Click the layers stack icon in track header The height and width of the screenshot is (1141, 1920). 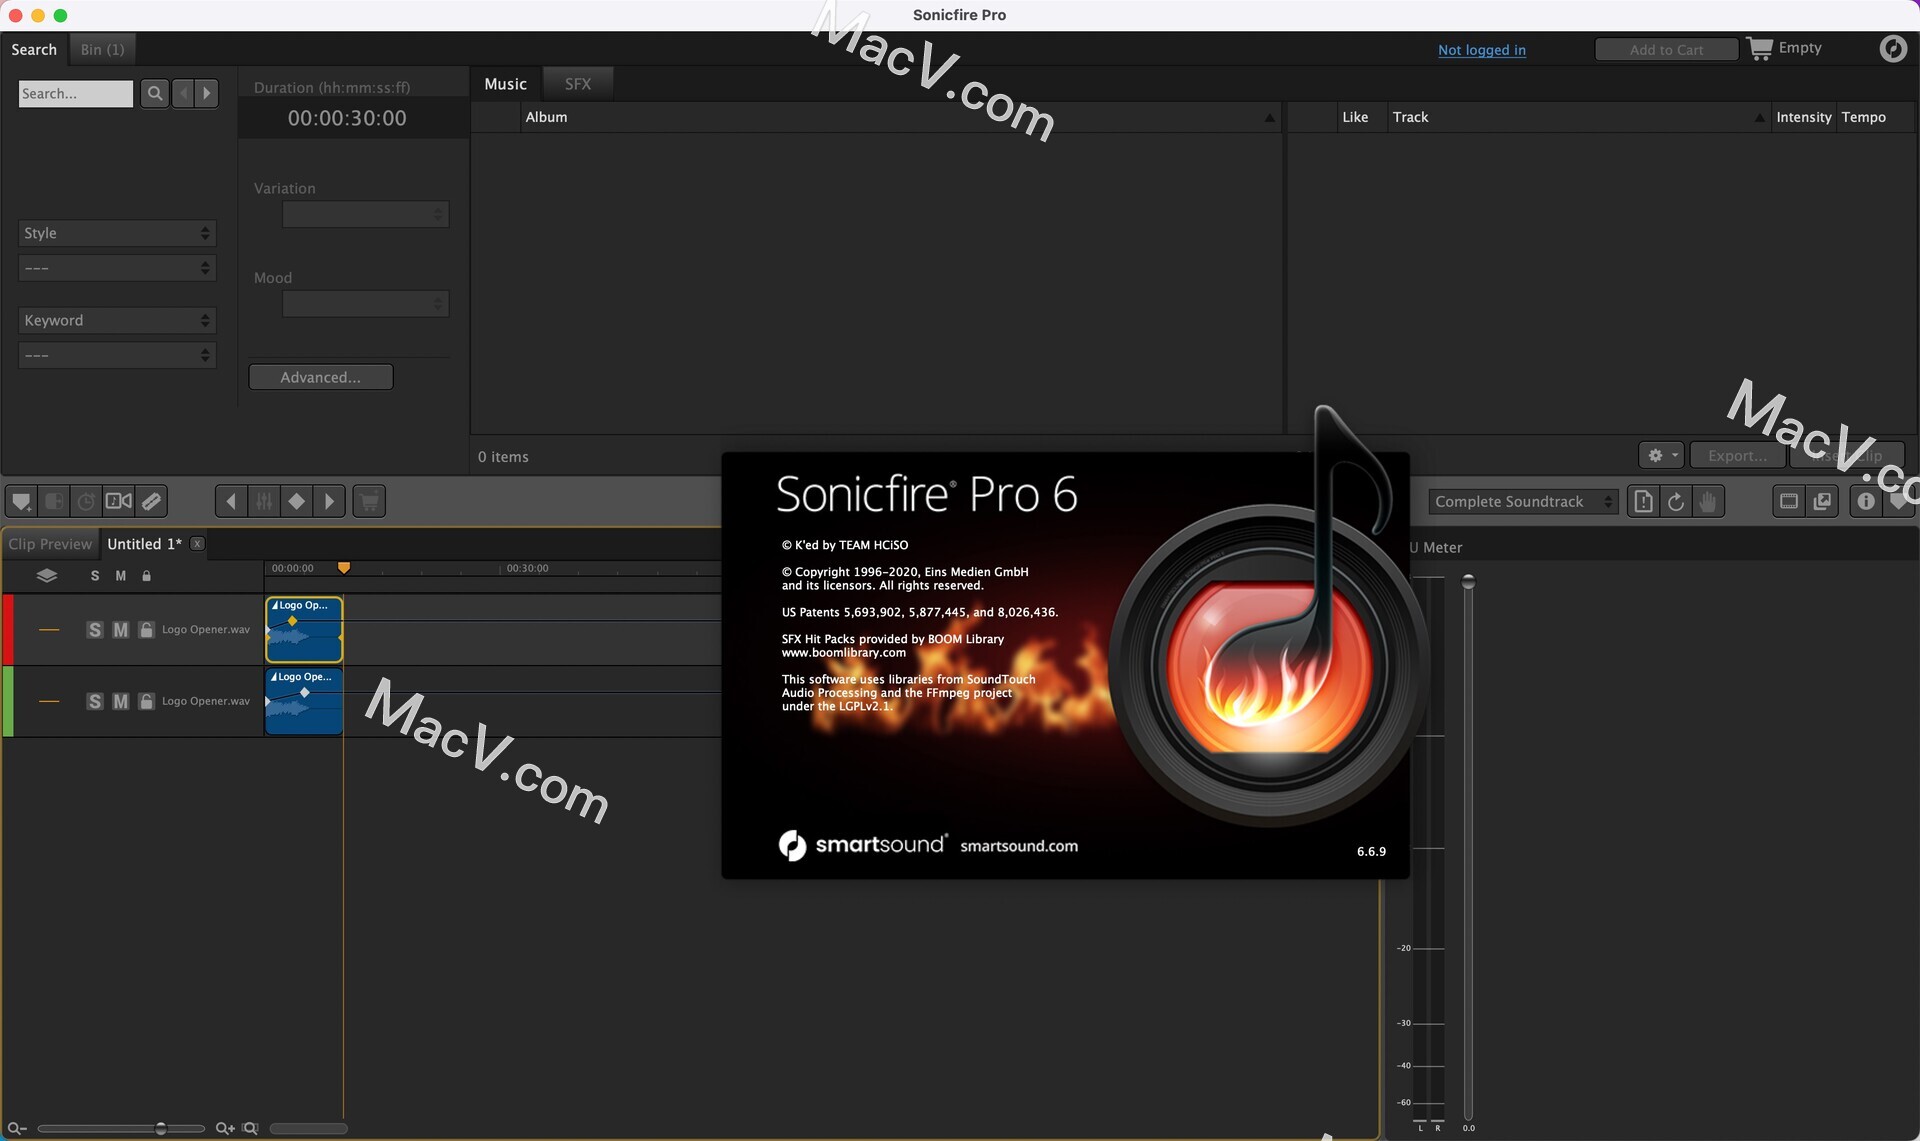tap(47, 575)
